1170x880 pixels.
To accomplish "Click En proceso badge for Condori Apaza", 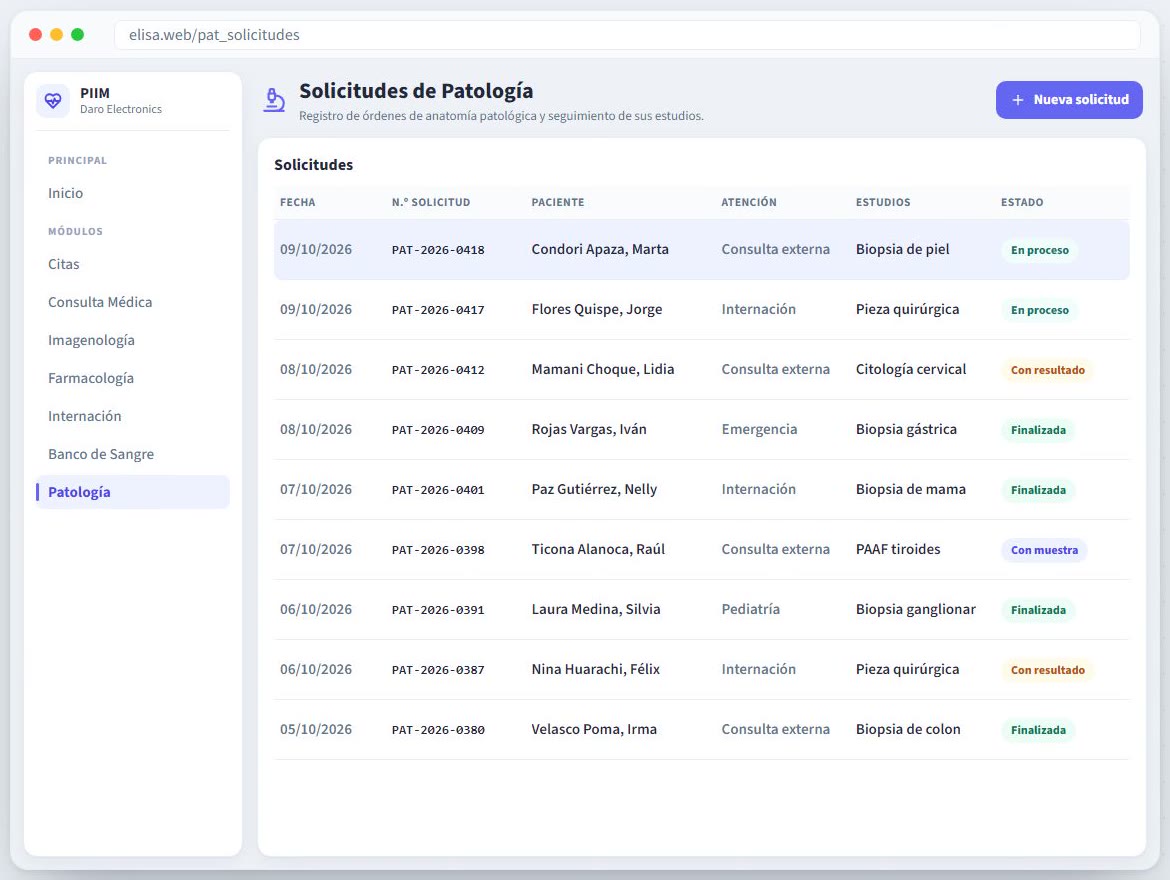I will 1039,250.
